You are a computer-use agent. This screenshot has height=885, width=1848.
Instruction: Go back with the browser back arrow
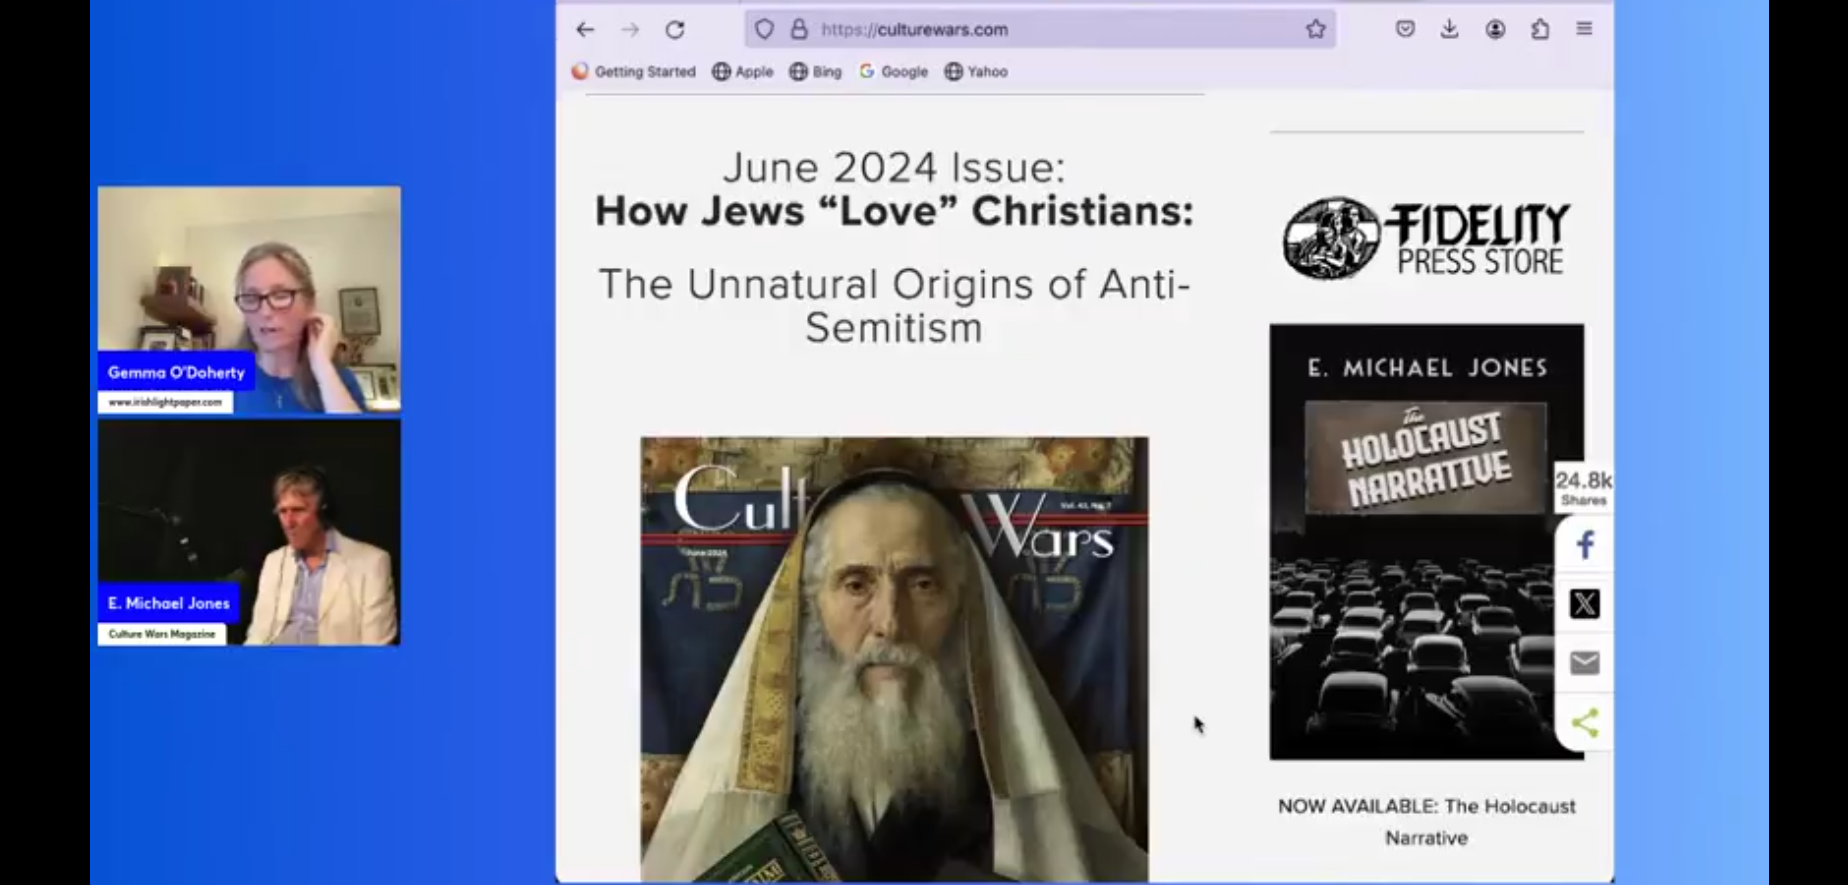coord(585,30)
